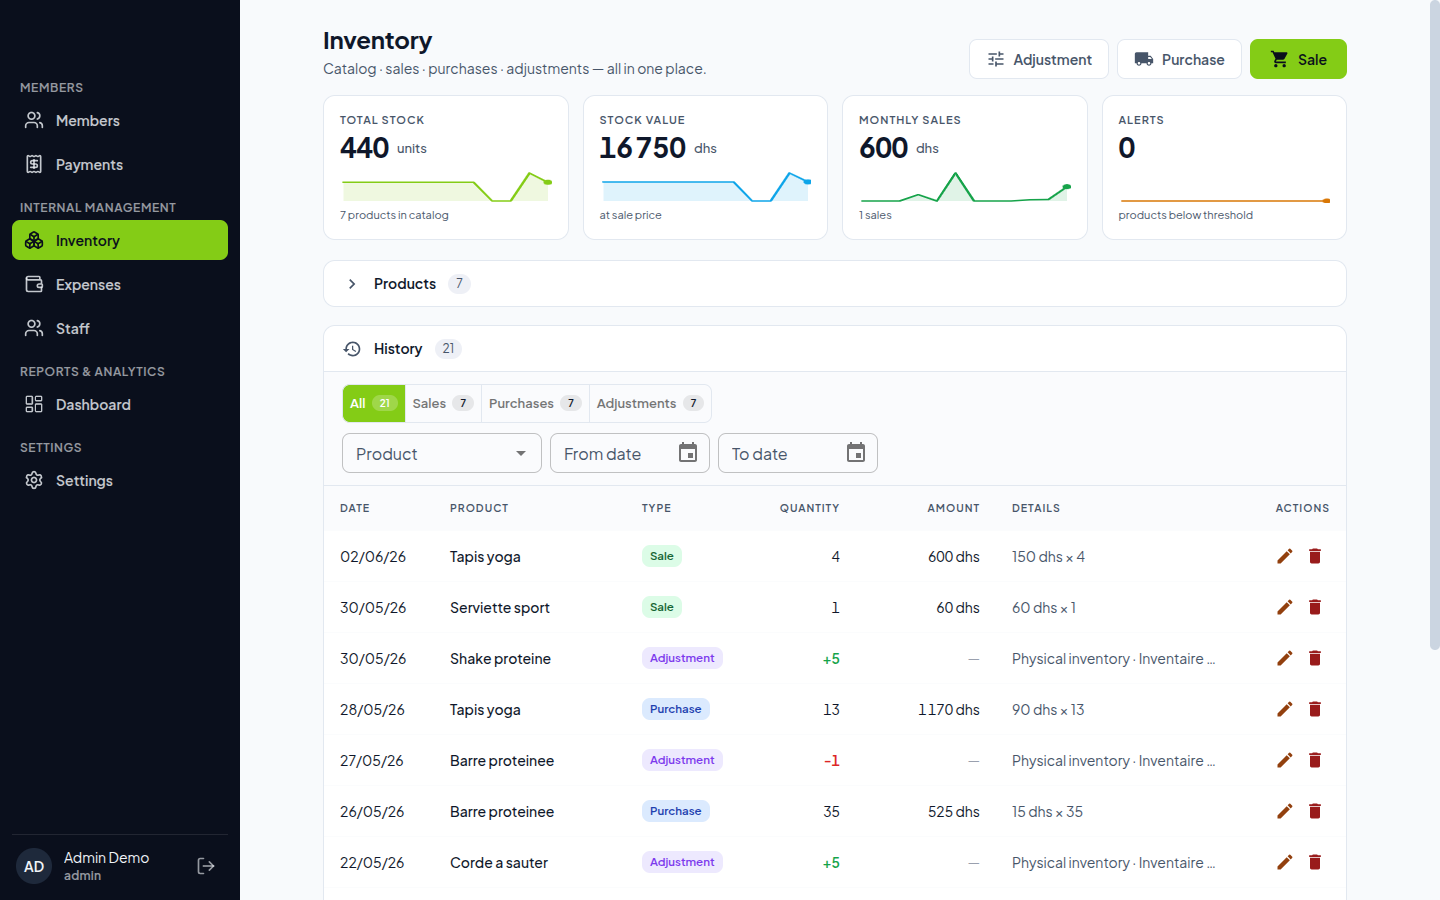Show All history entries tab
The width and height of the screenshot is (1440, 900).
tap(374, 403)
